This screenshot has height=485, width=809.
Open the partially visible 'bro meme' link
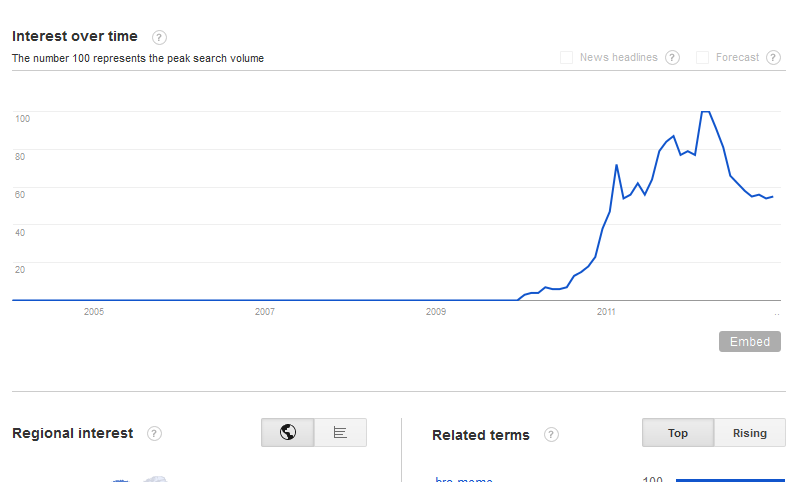point(464,480)
